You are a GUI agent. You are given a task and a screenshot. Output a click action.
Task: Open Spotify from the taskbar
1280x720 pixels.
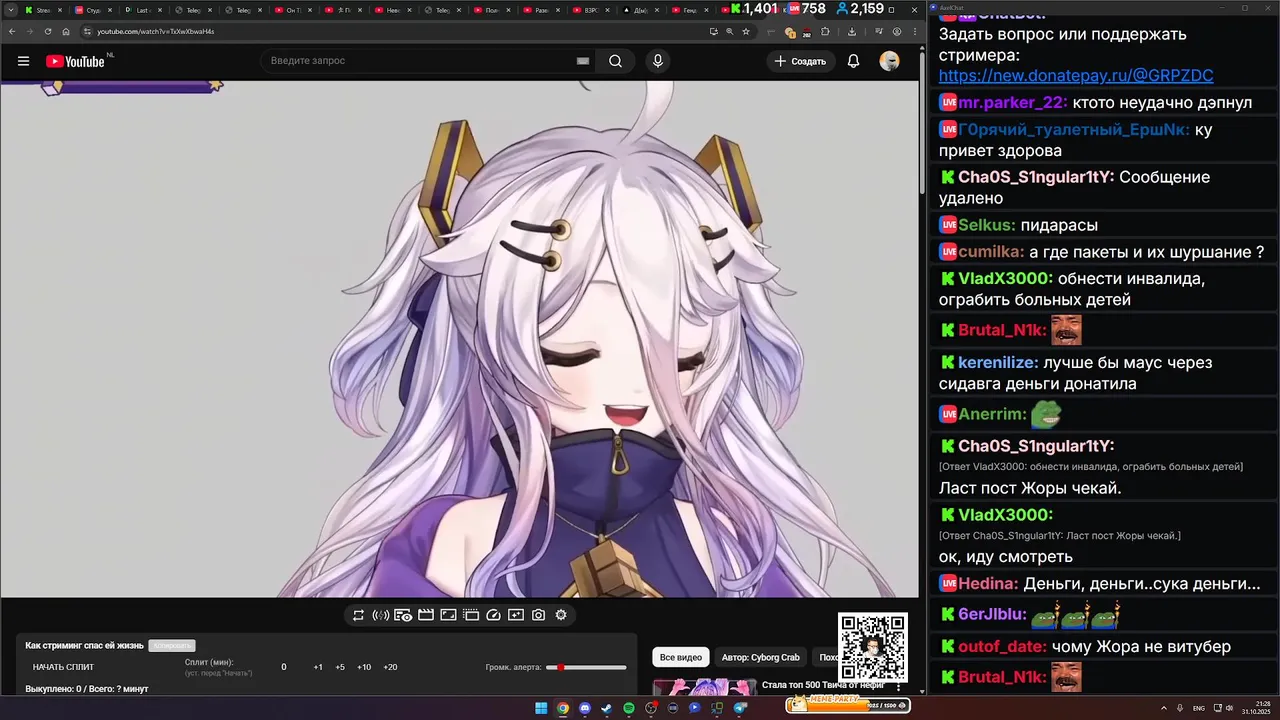click(x=629, y=708)
